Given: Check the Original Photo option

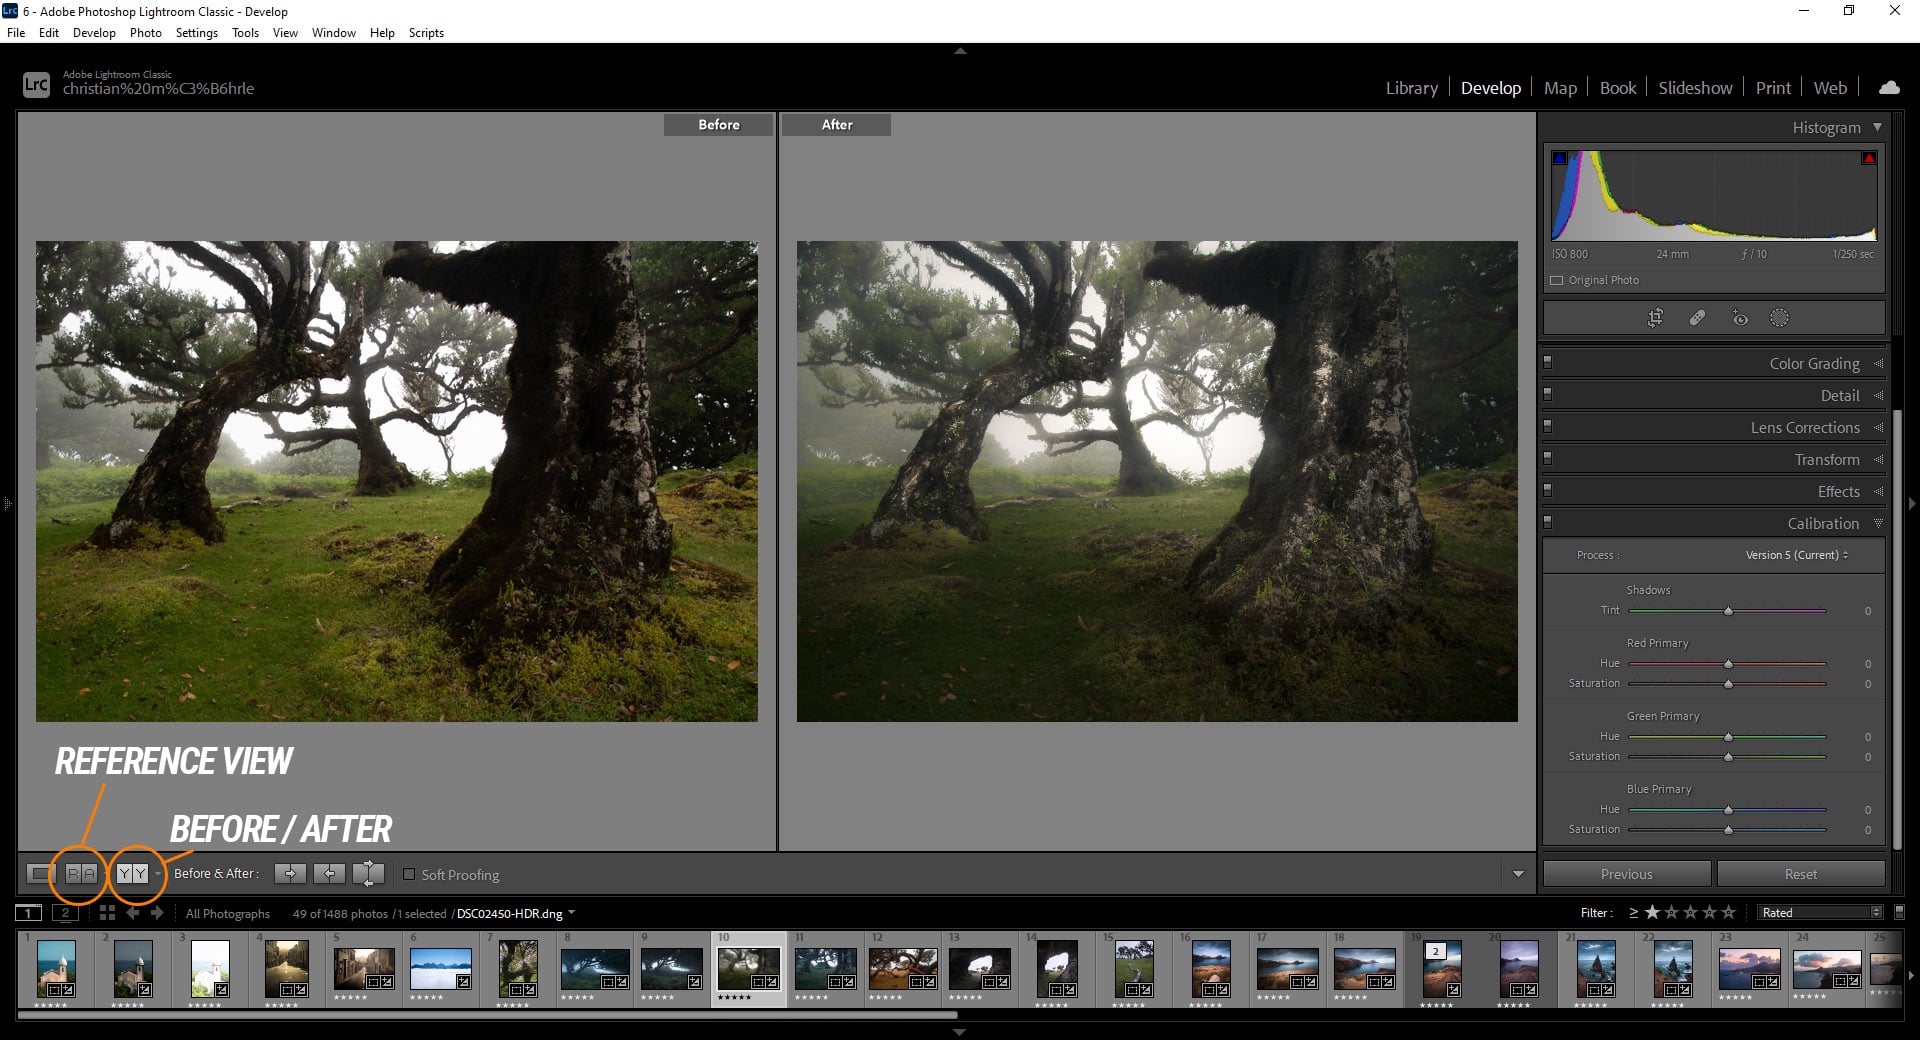Looking at the screenshot, I should tap(1557, 280).
